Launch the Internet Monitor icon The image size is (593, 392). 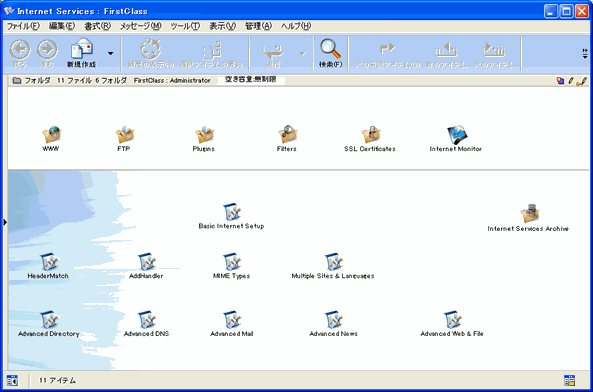click(x=457, y=135)
